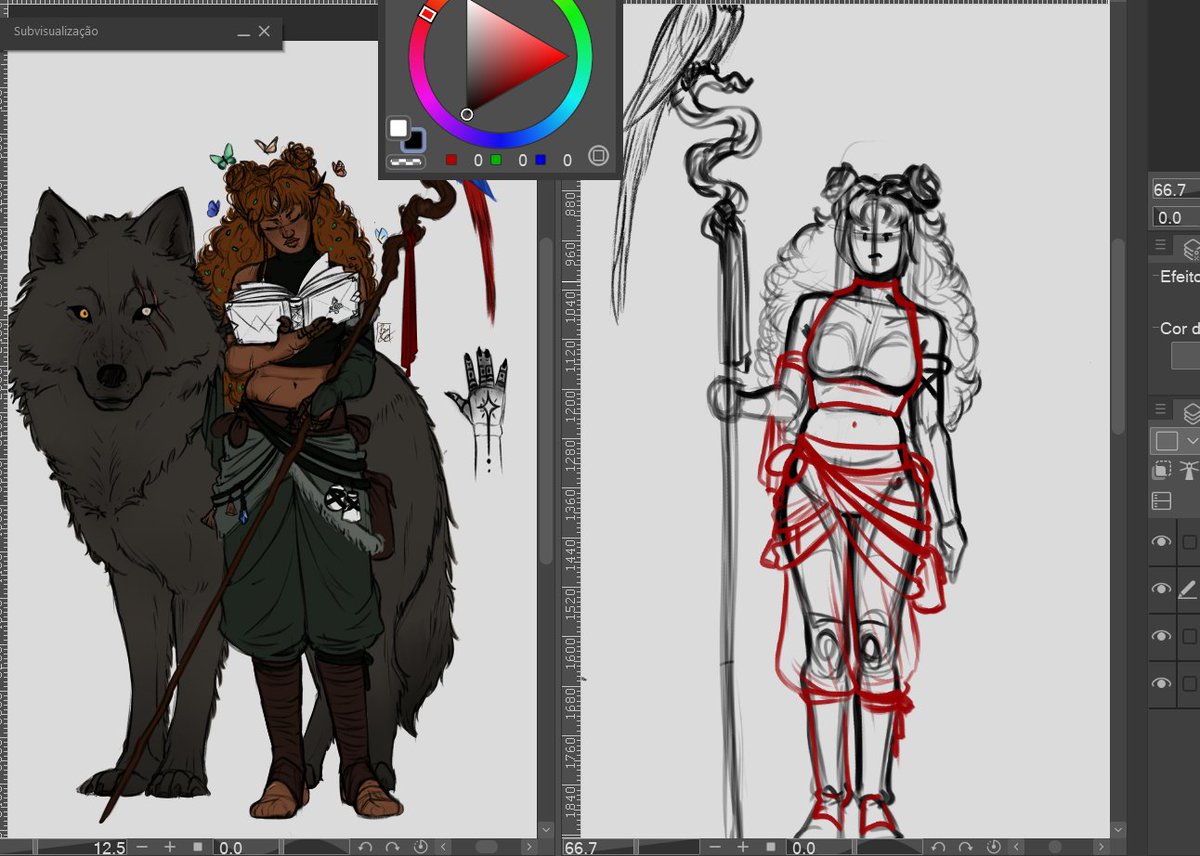Select the white main color swatch

click(398, 127)
